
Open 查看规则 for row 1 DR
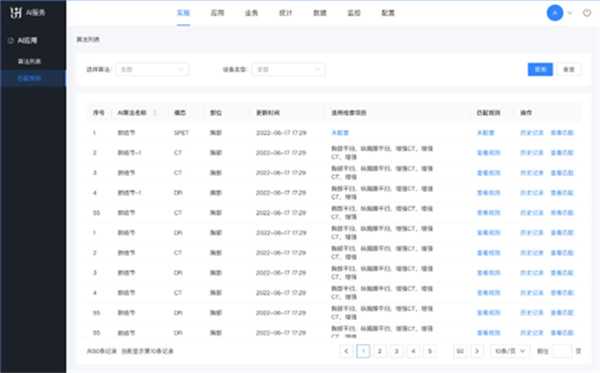[489, 233]
